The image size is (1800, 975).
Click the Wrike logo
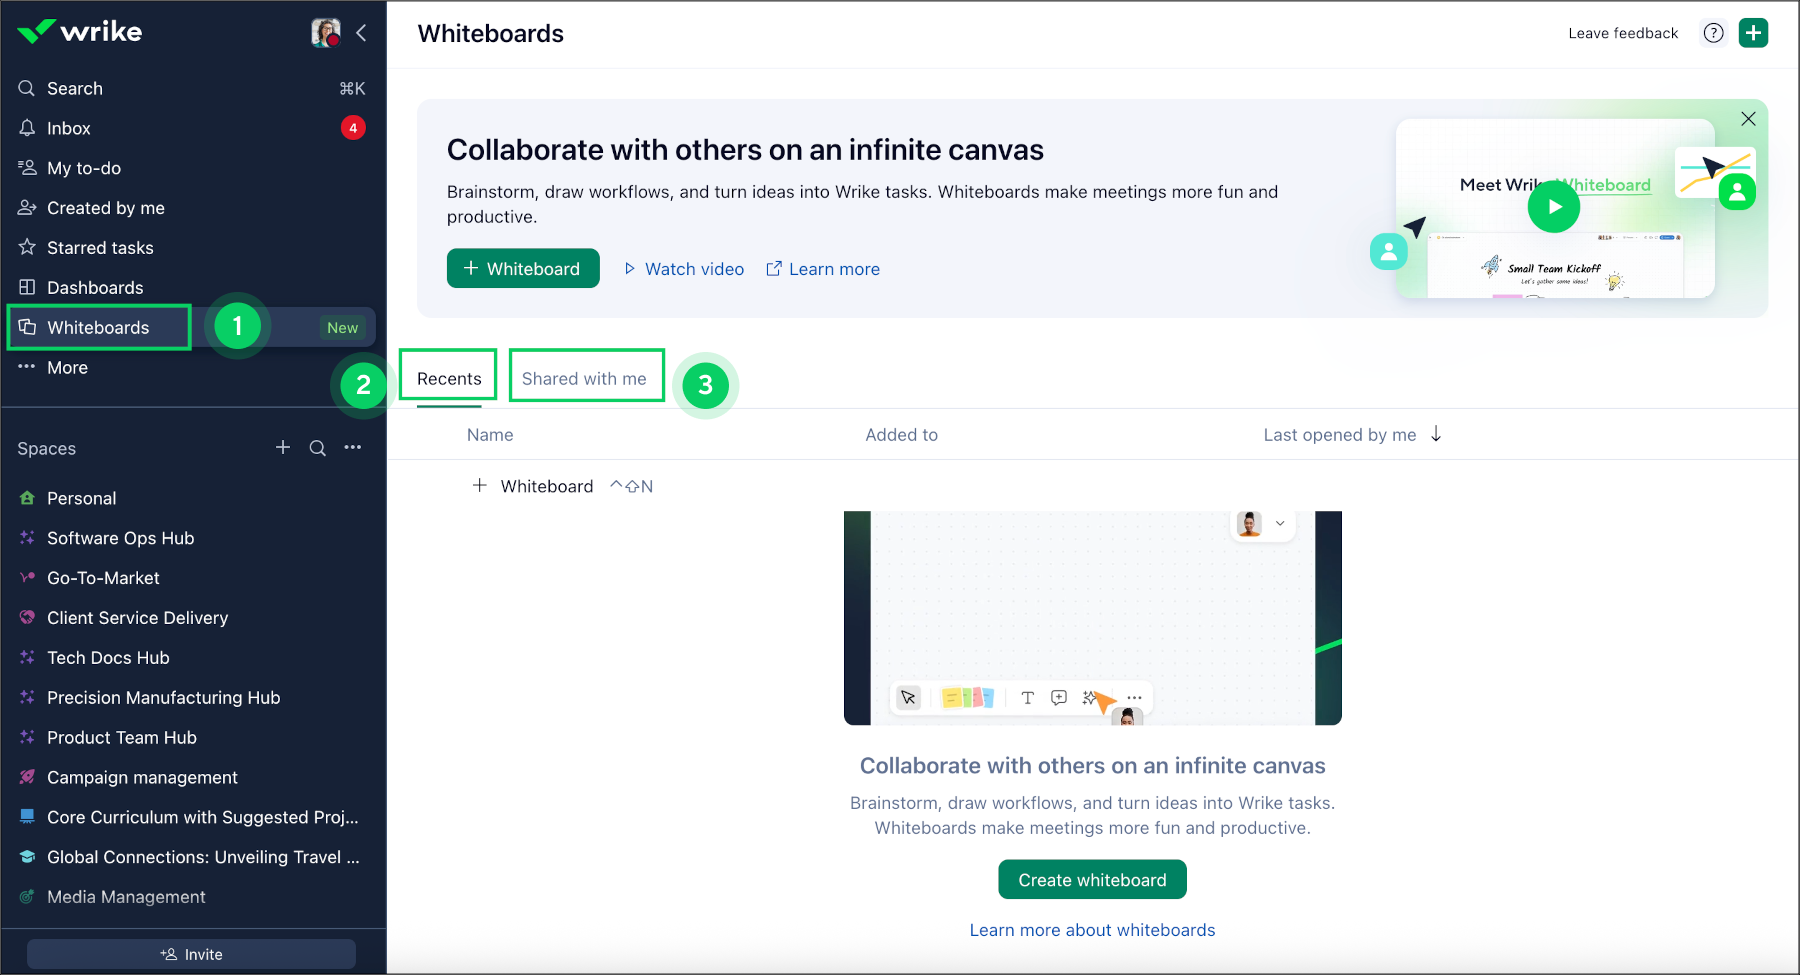(x=80, y=32)
